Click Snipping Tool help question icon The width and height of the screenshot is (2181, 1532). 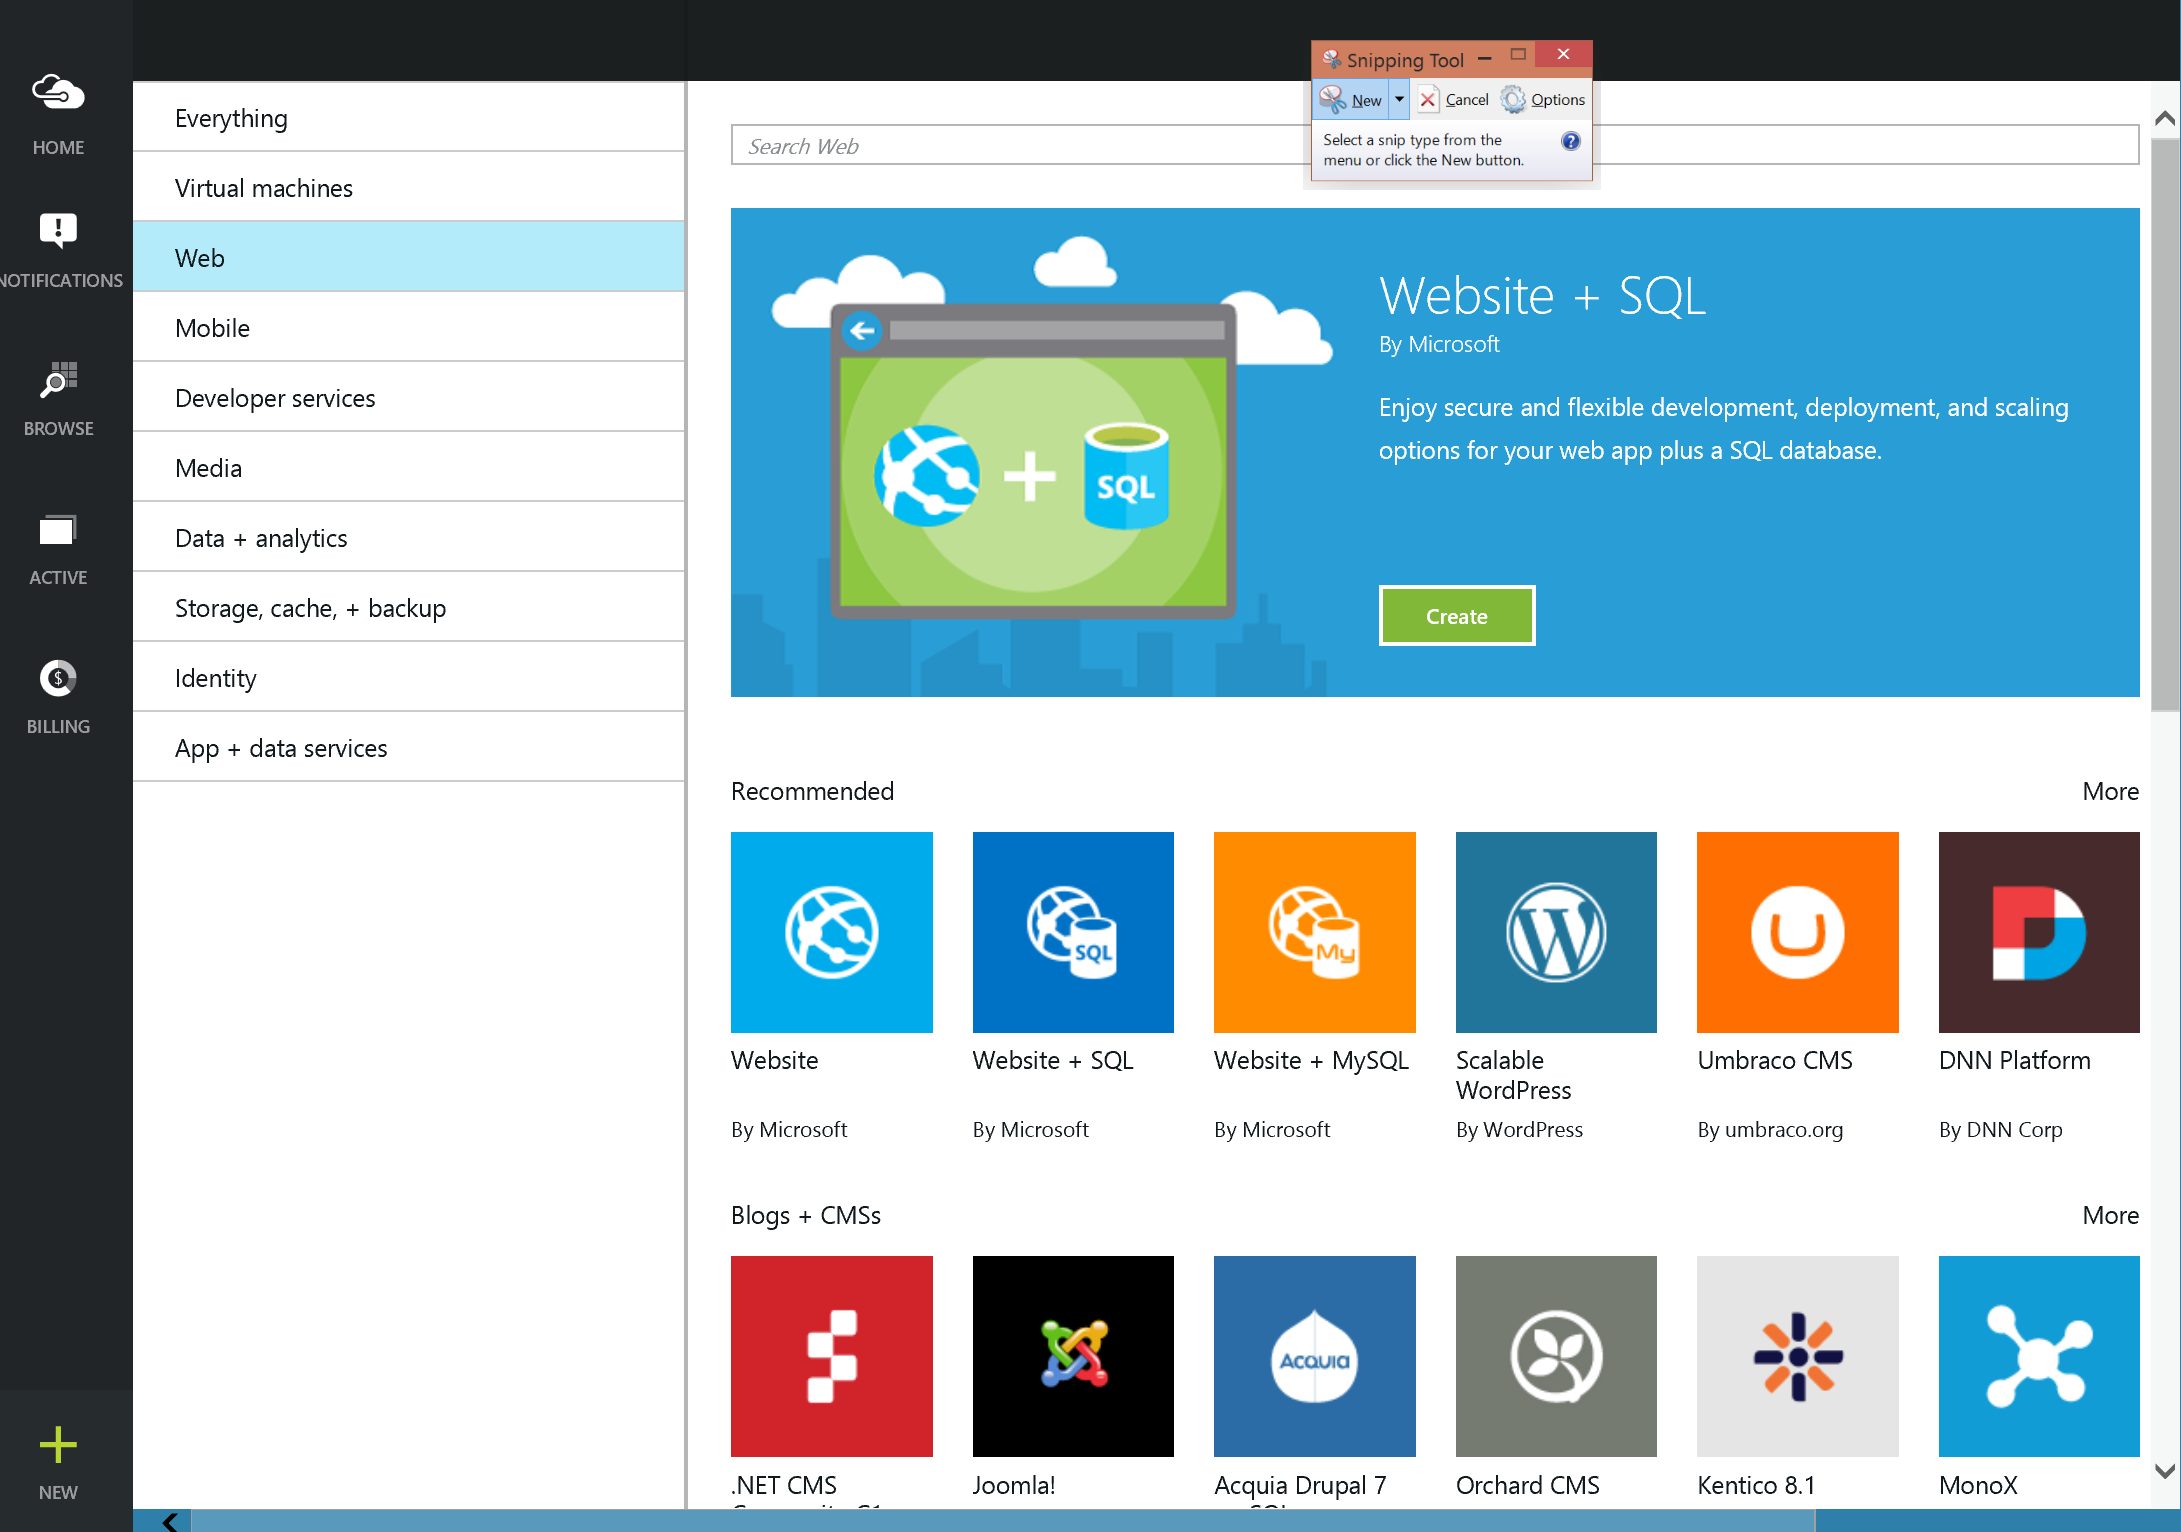tap(1571, 141)
